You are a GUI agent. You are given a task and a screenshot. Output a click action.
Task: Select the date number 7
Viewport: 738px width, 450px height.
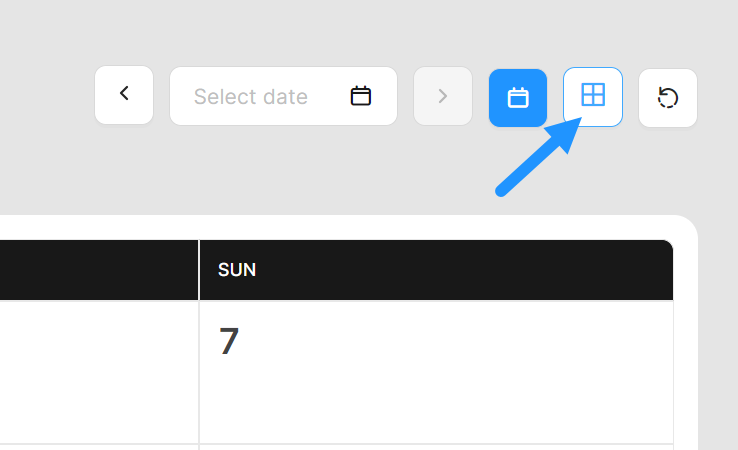point(229,342)
